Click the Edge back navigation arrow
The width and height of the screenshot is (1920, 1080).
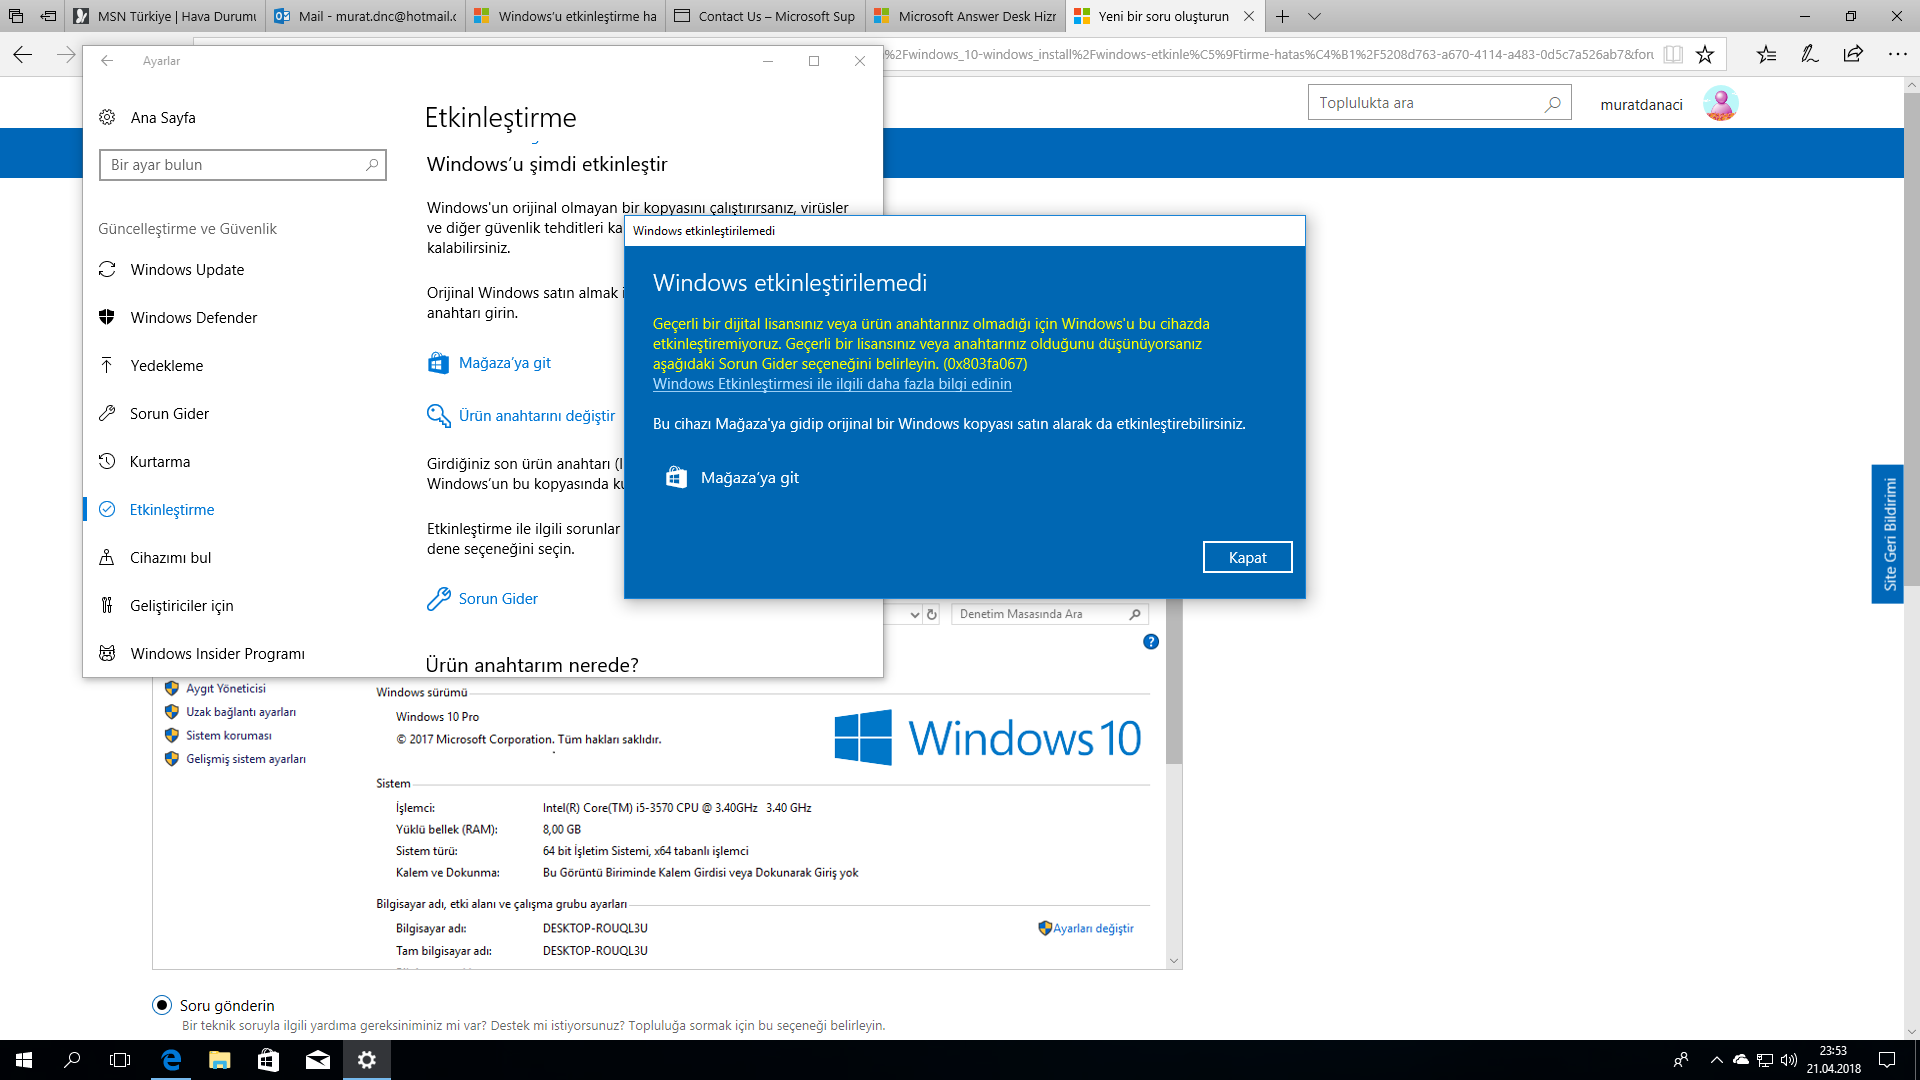coord(22,55)
